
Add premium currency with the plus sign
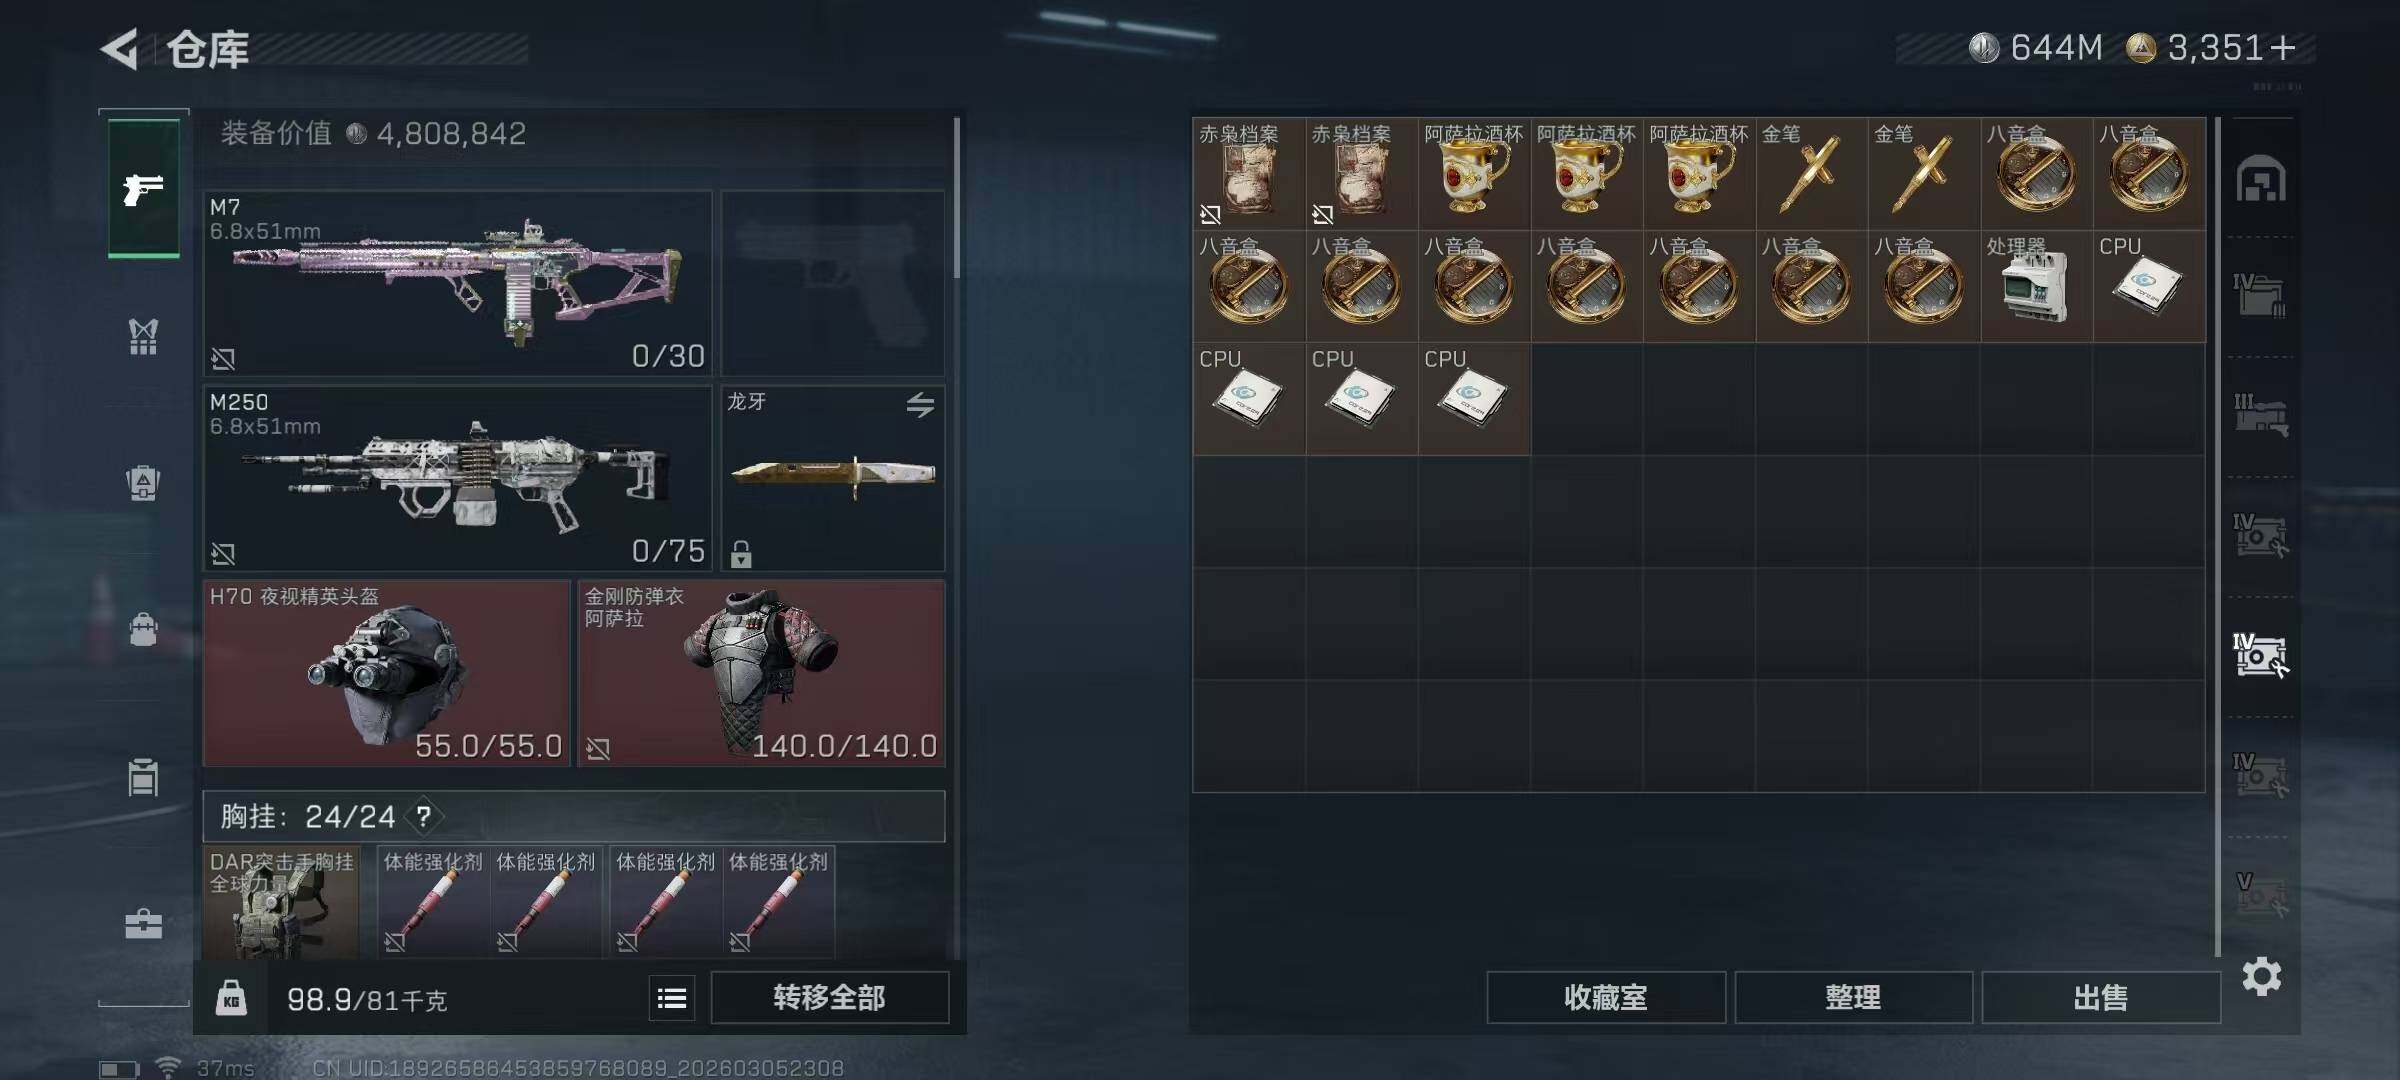coord(2283,47)
